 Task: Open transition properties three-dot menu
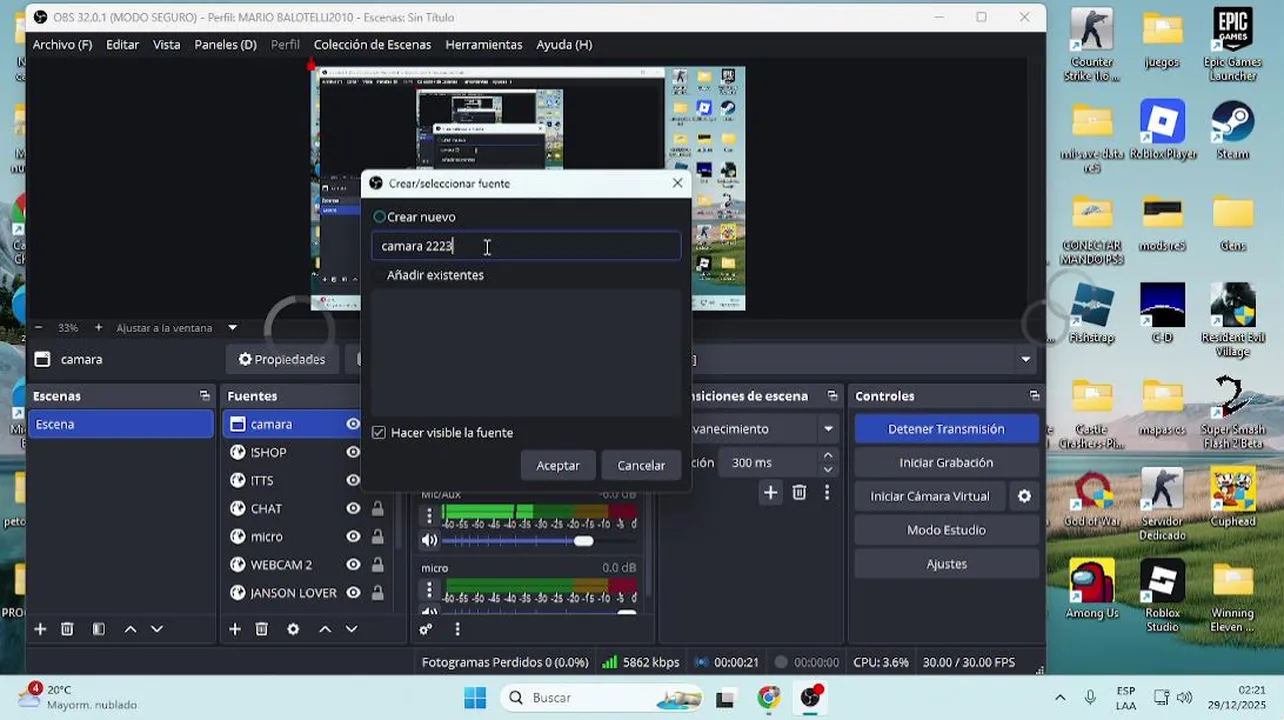click(827, 492)
